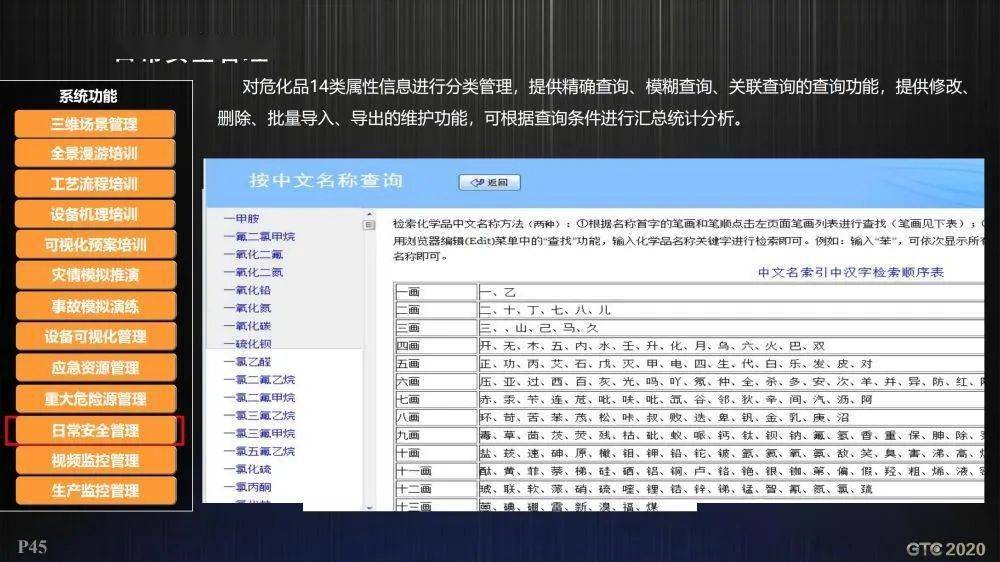Open 三维场景管理 in the system functions menu
1000x562 pixels.
[x=95, y=124]
